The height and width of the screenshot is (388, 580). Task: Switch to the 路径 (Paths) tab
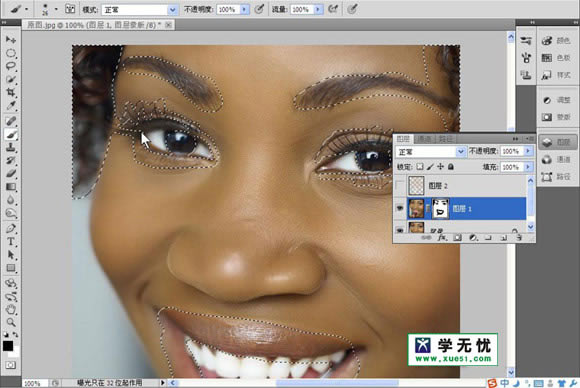pyautogui.click(x=446, y=139)
